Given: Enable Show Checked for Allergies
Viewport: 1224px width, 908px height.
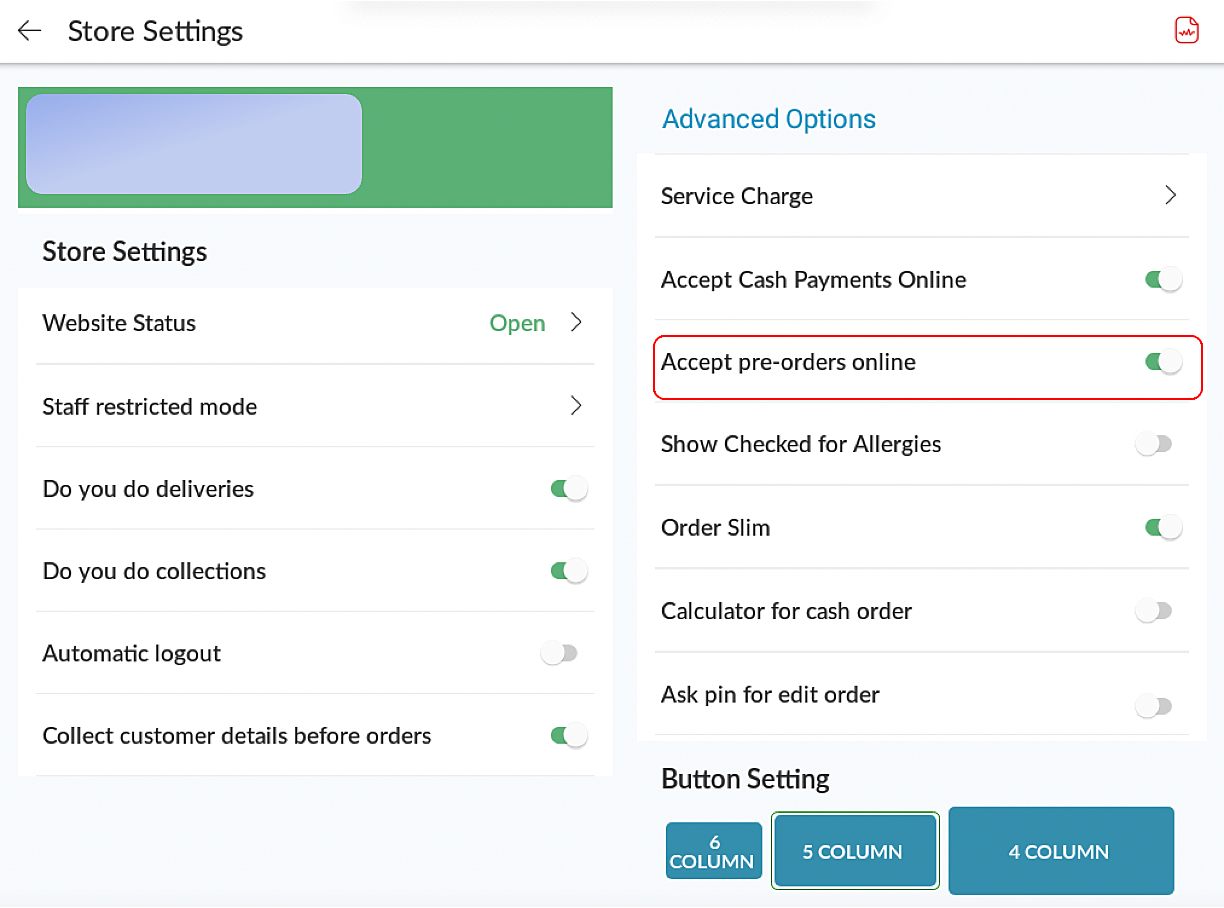Looking at the screenshot, I should [1154, 444].
